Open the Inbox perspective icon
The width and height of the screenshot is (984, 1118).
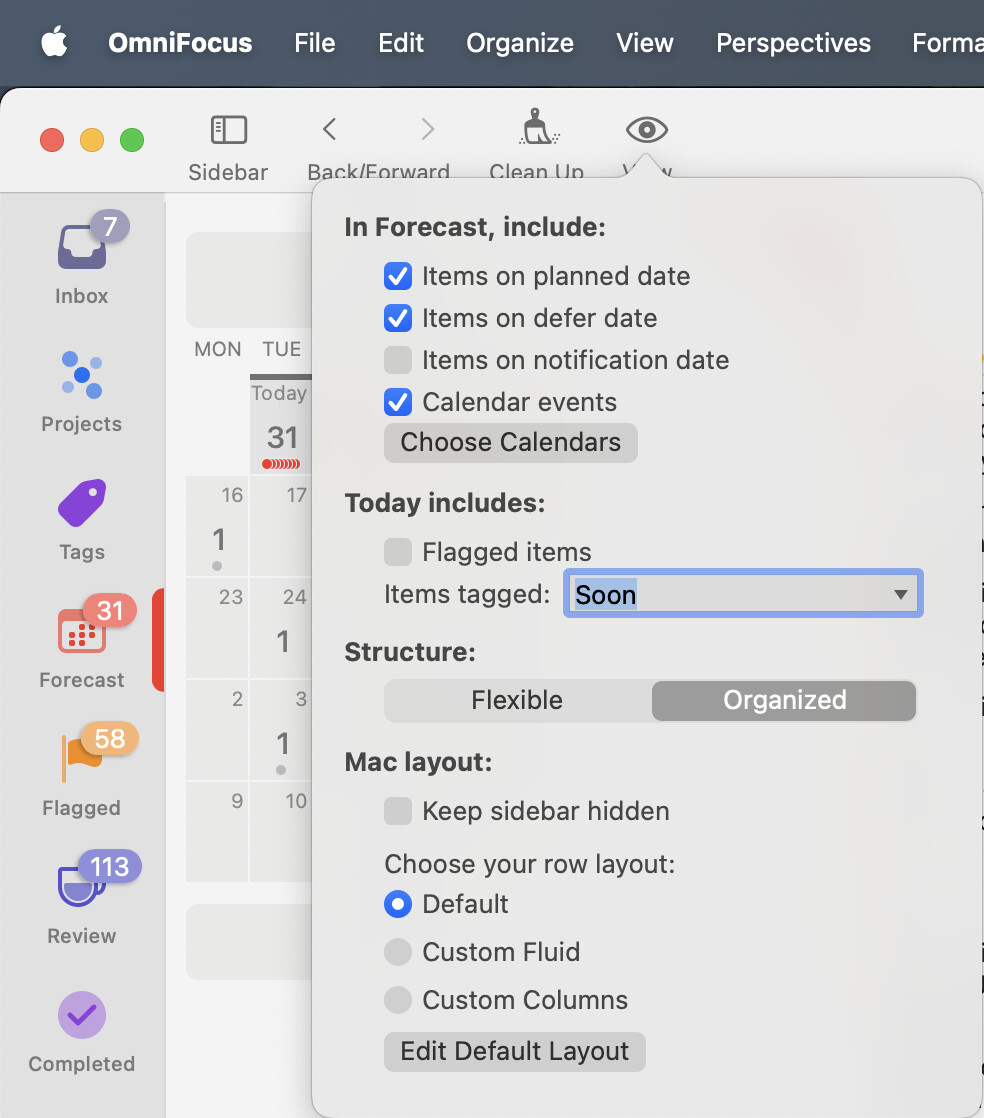(x=82, y=247)
